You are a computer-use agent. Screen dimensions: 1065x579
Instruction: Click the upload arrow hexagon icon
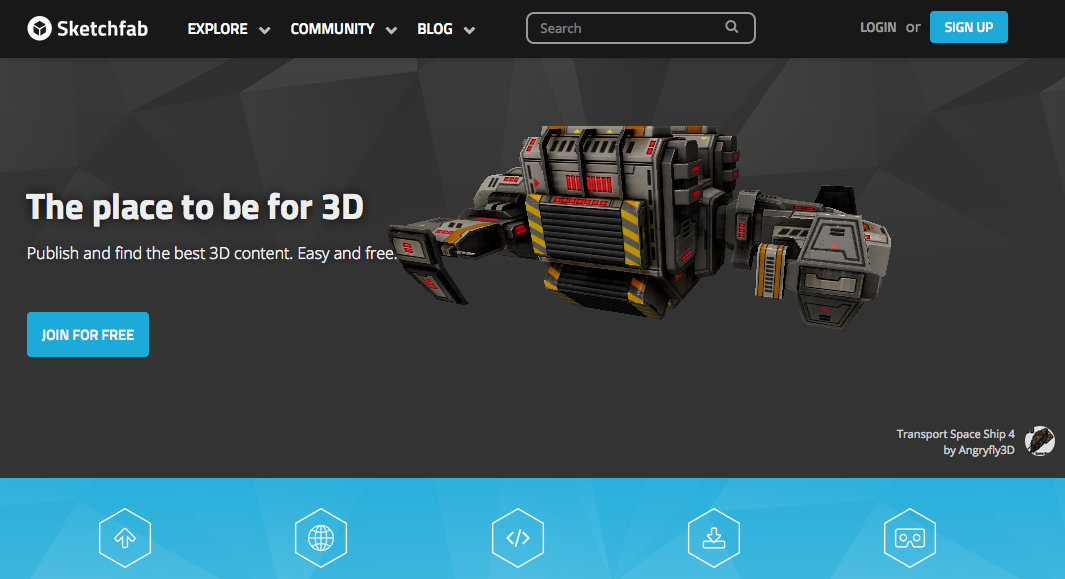(x=125, y=538)
